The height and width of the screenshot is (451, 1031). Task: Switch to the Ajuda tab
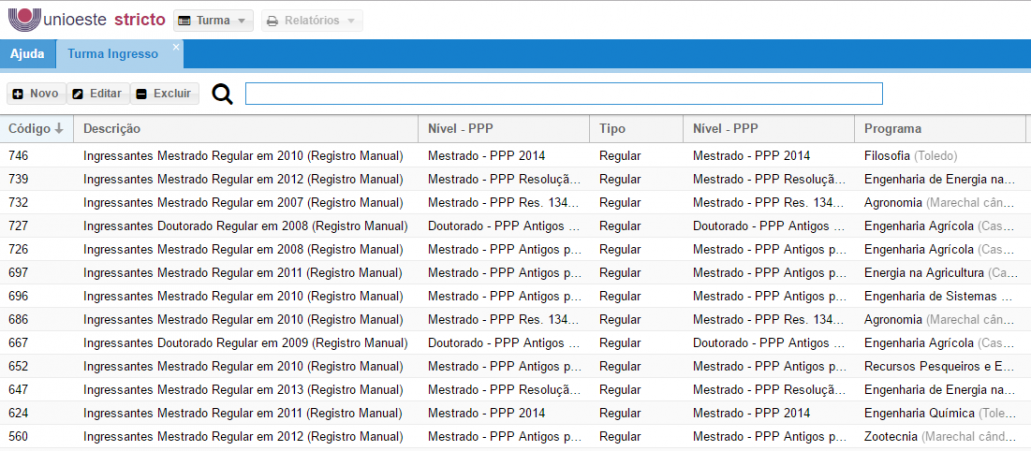tap(27, 54)
